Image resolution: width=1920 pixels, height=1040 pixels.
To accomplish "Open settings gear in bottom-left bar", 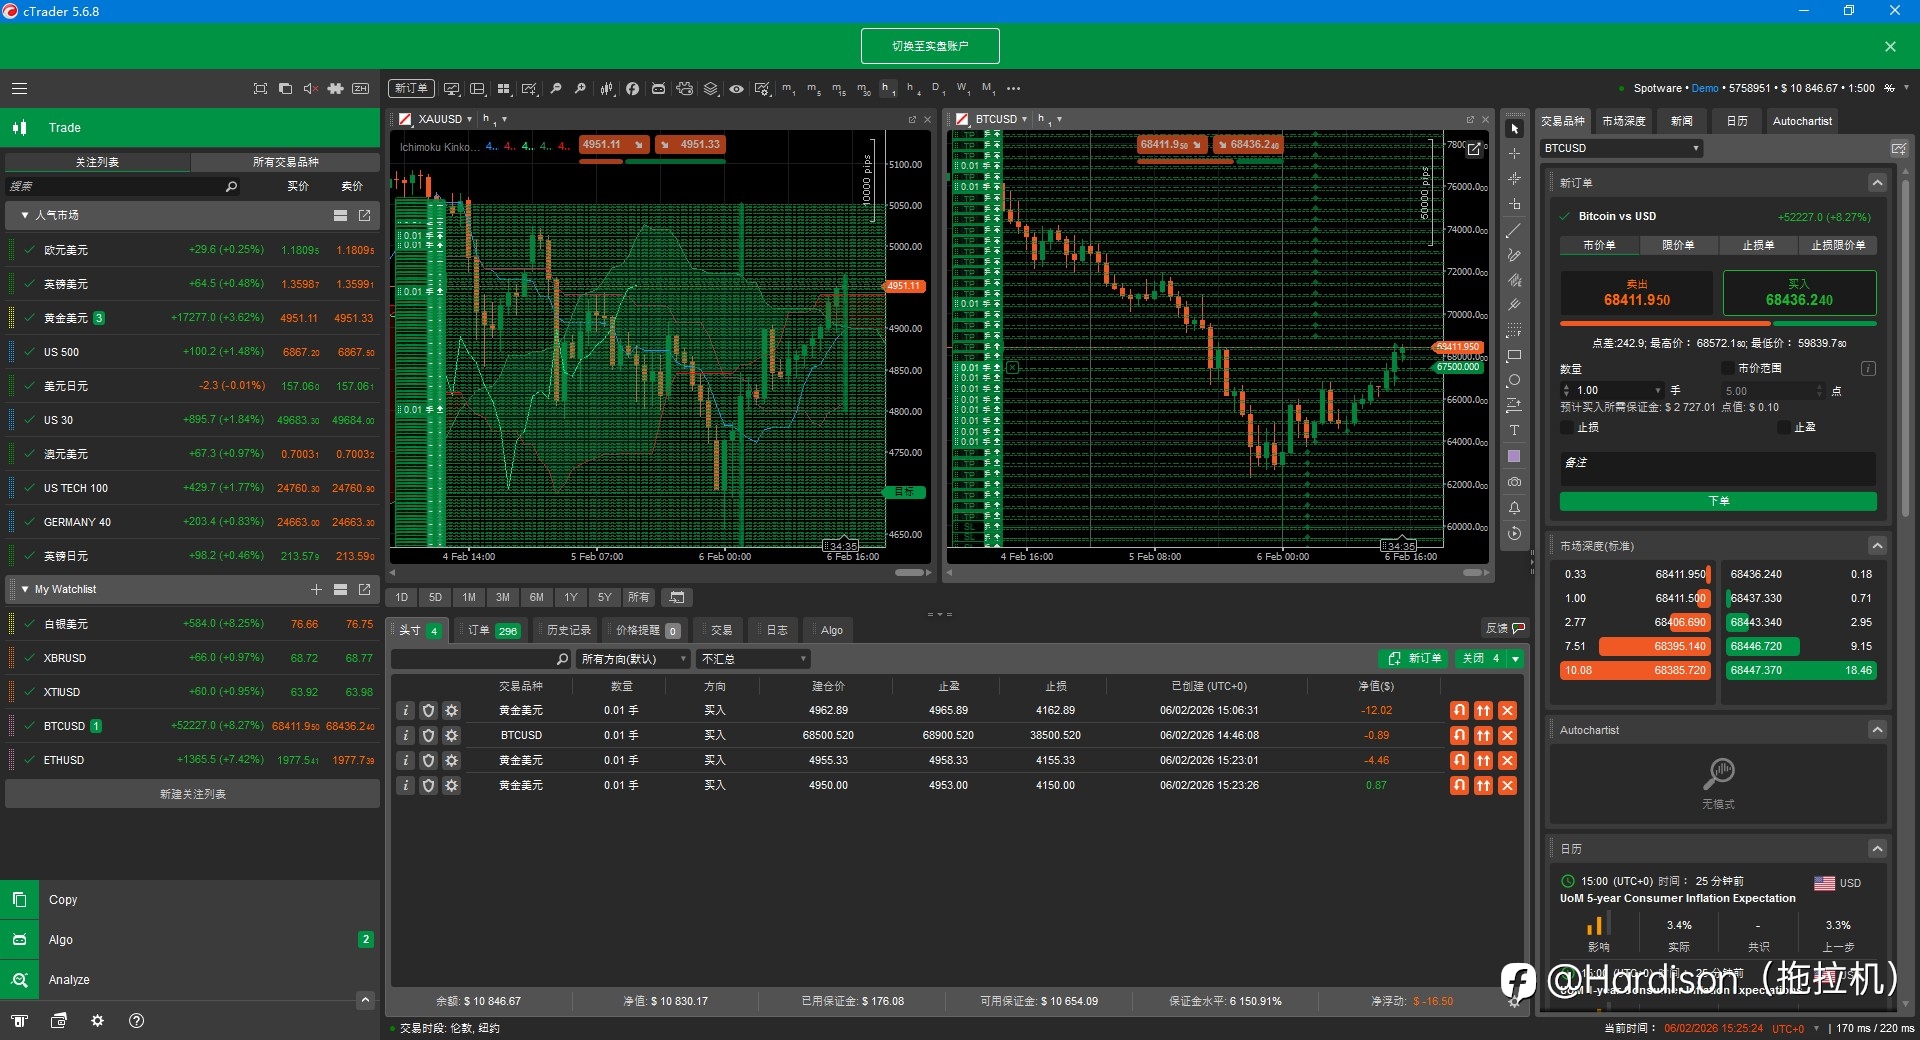I will click(97, 1021).
